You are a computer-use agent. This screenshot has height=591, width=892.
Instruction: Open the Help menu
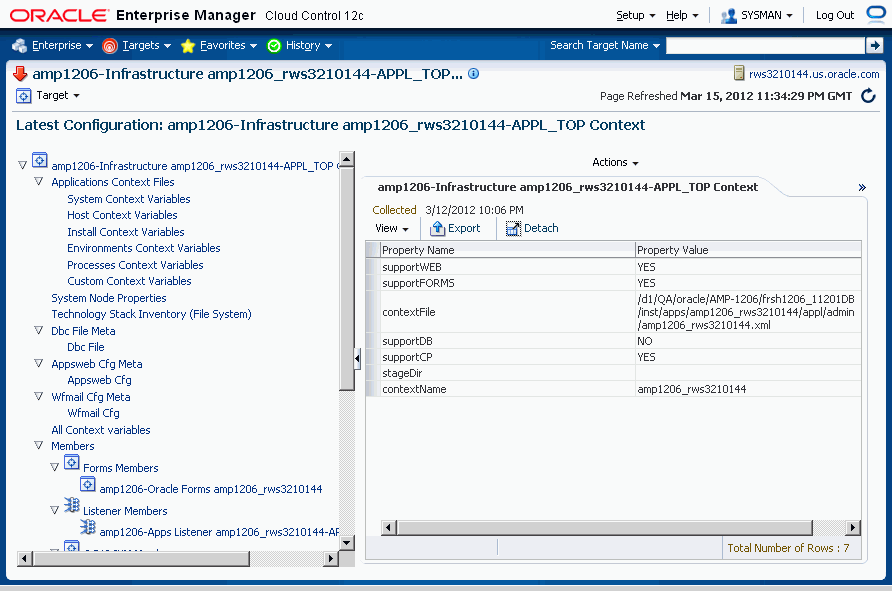tap(682, 15)
